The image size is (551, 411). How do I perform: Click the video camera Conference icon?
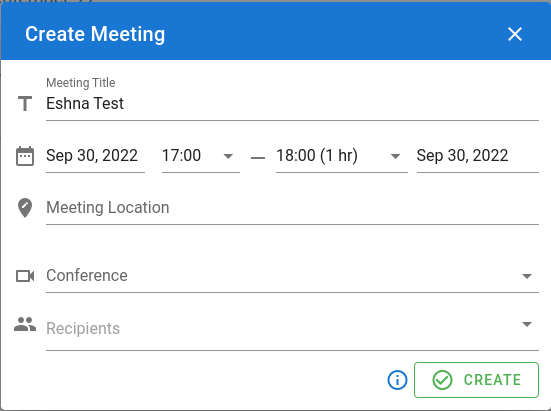25,276
